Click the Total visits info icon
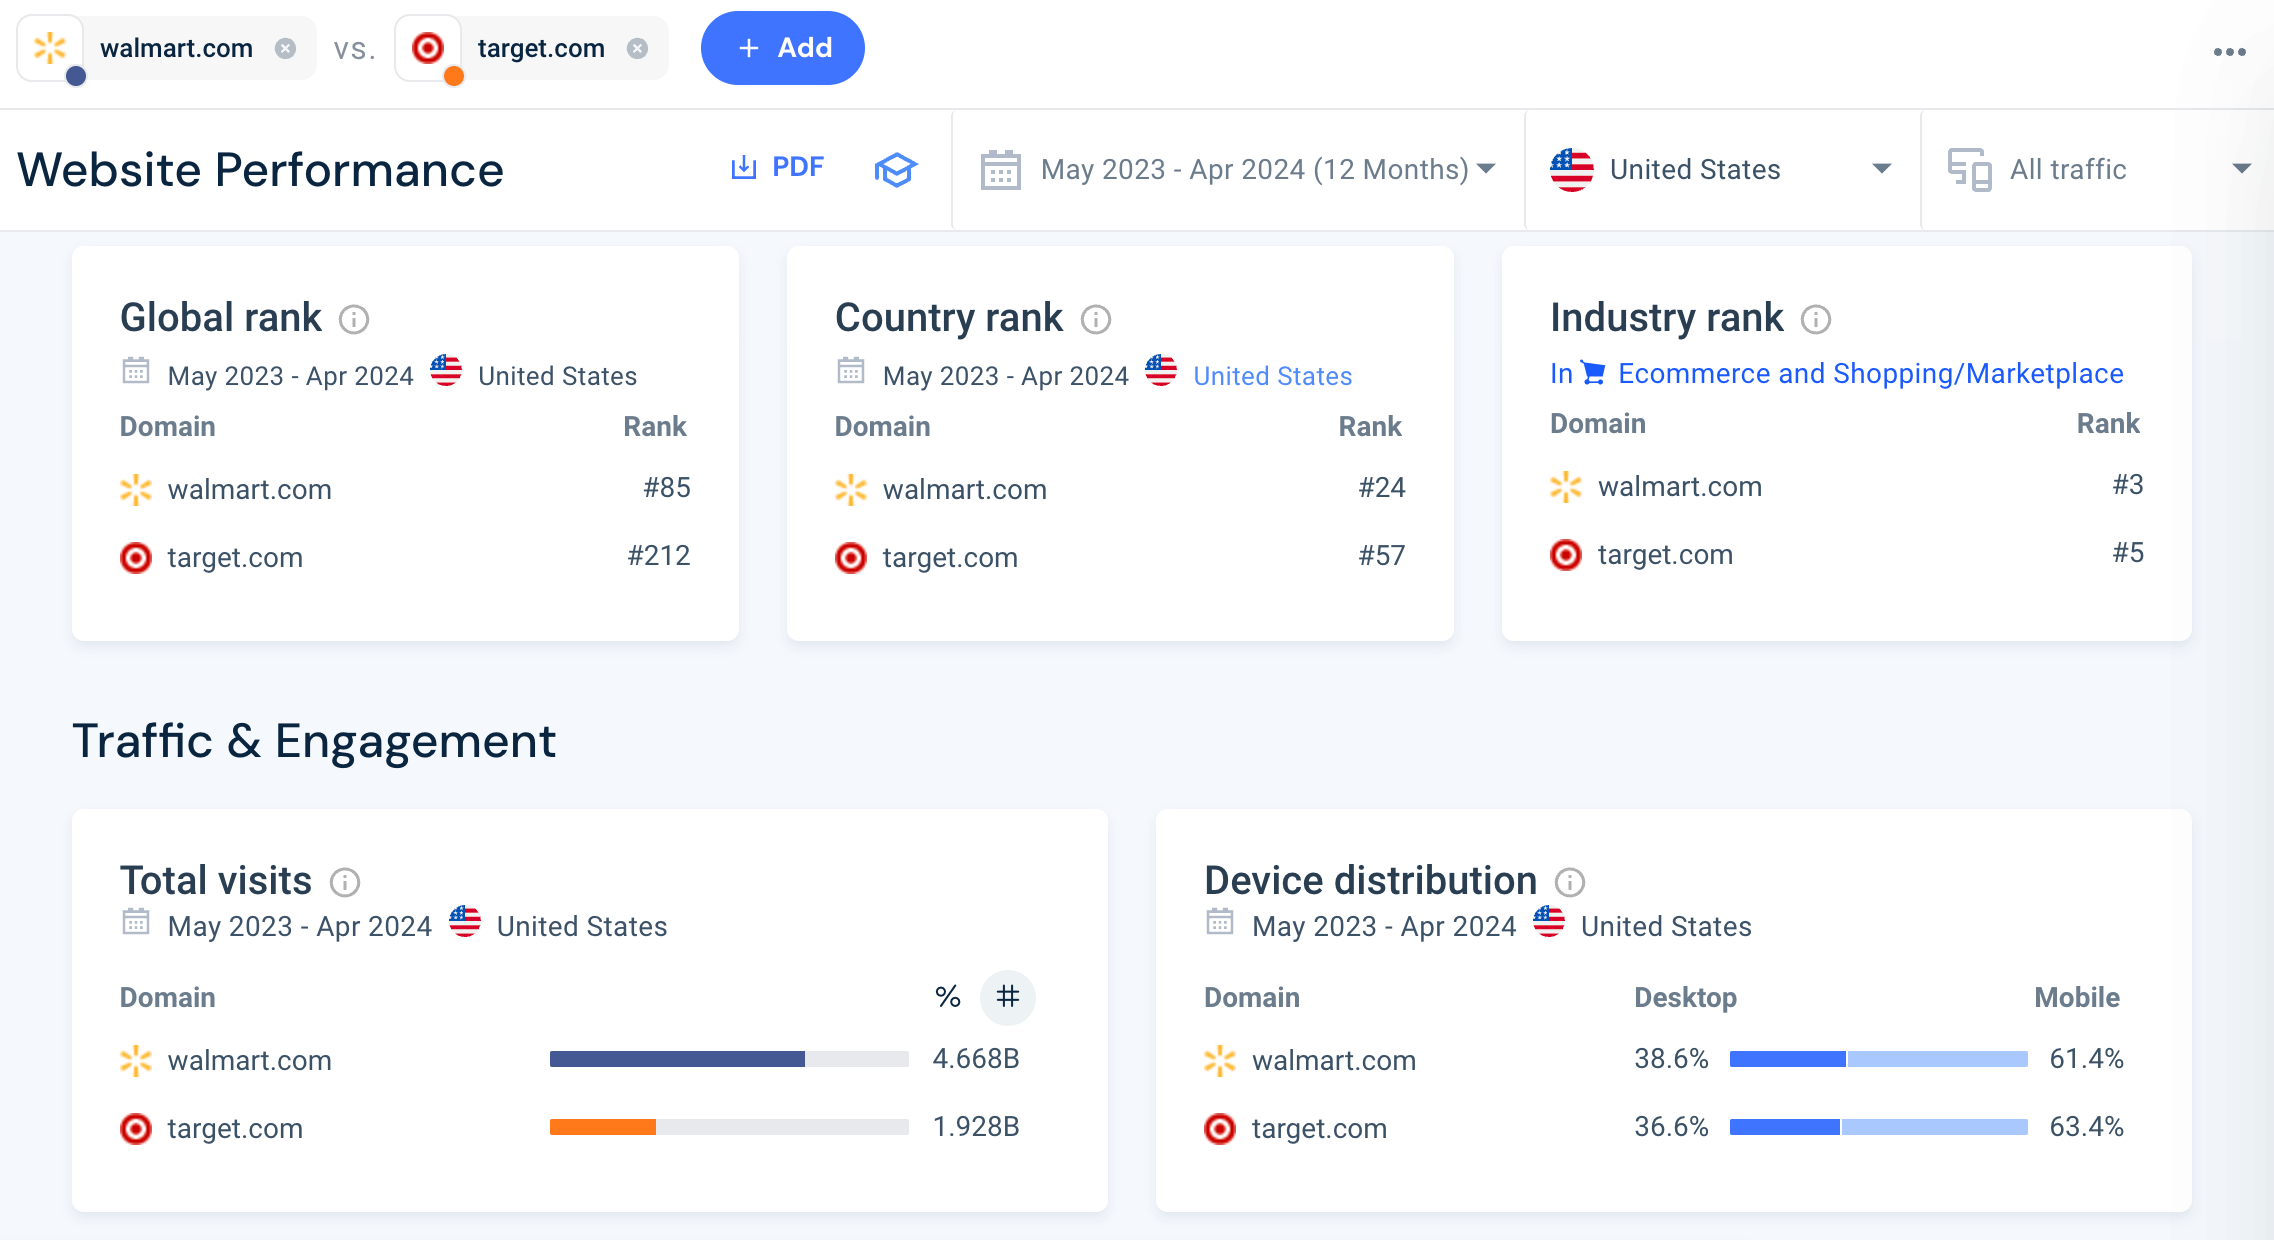 (x=345, y=882)
